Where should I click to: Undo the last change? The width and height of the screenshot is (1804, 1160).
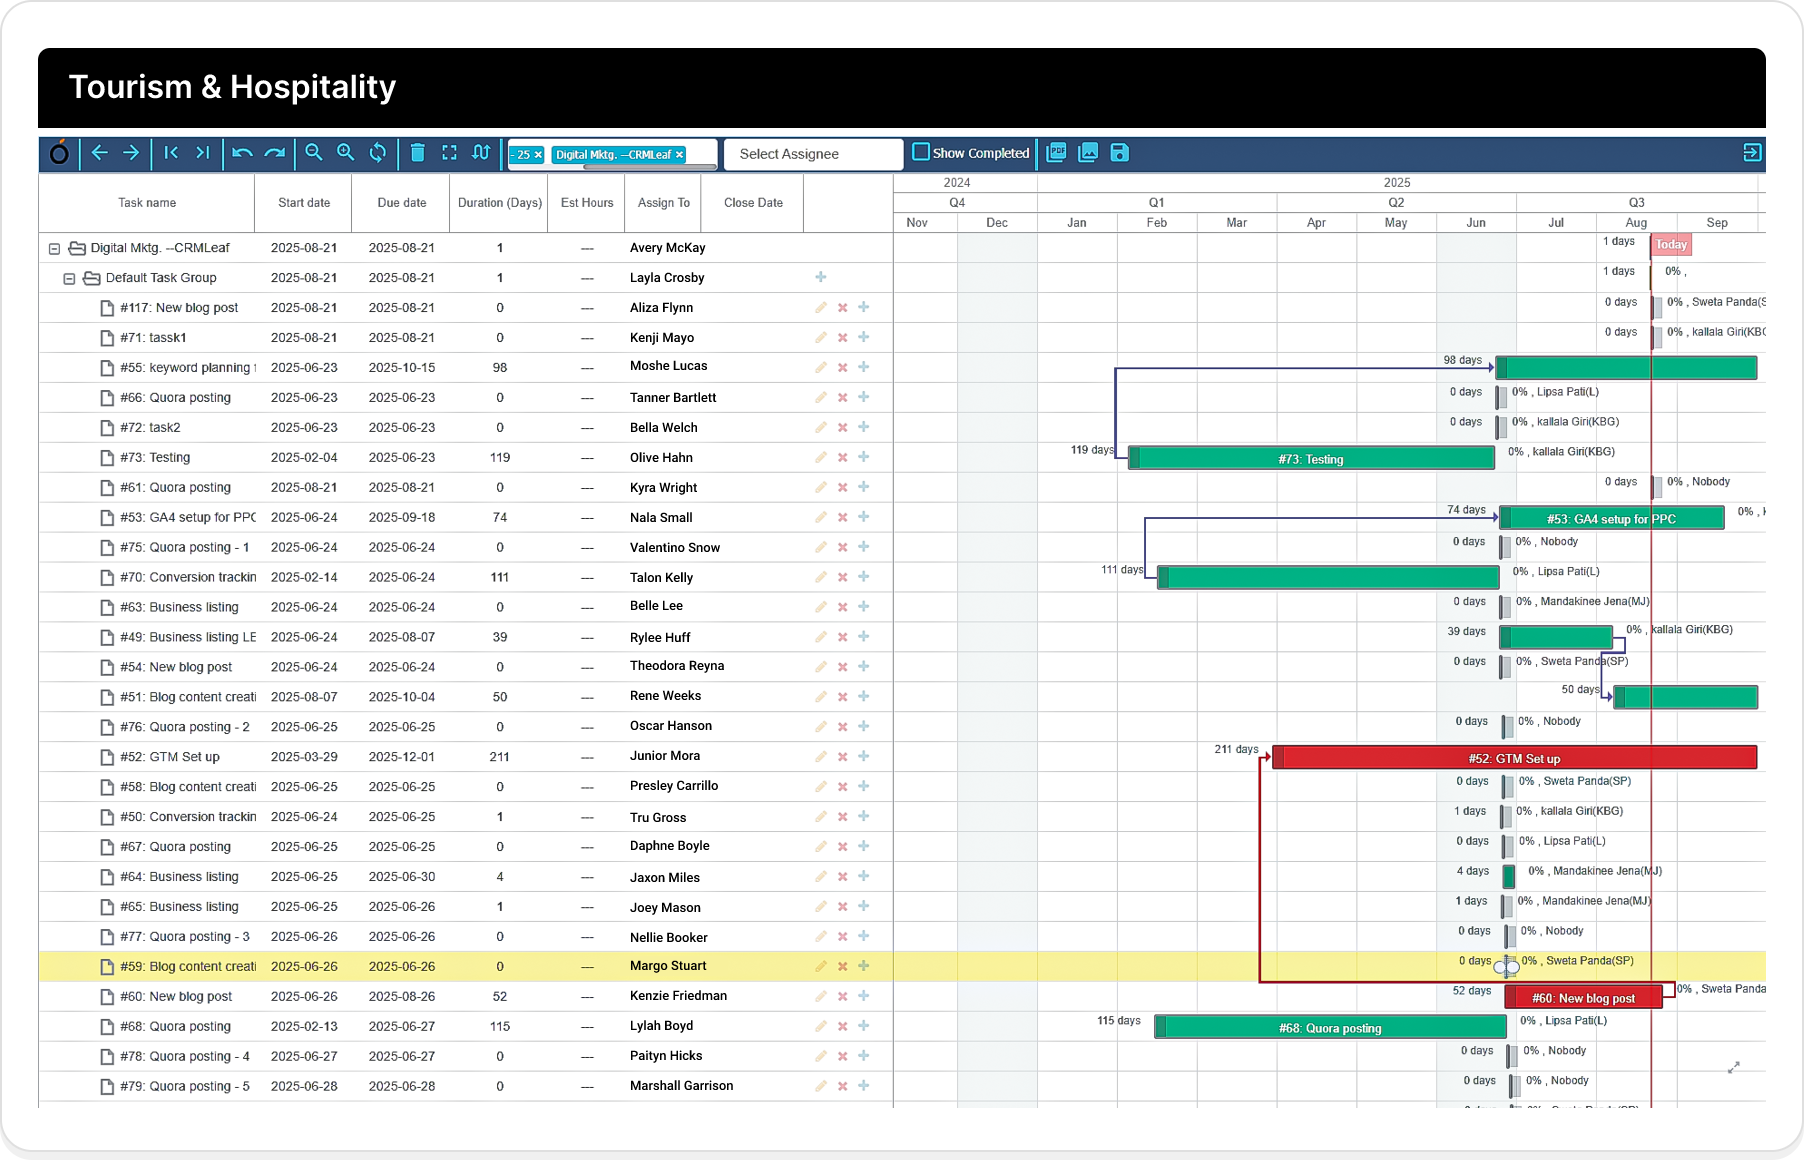pyautogui.click(x=242, y=153)
